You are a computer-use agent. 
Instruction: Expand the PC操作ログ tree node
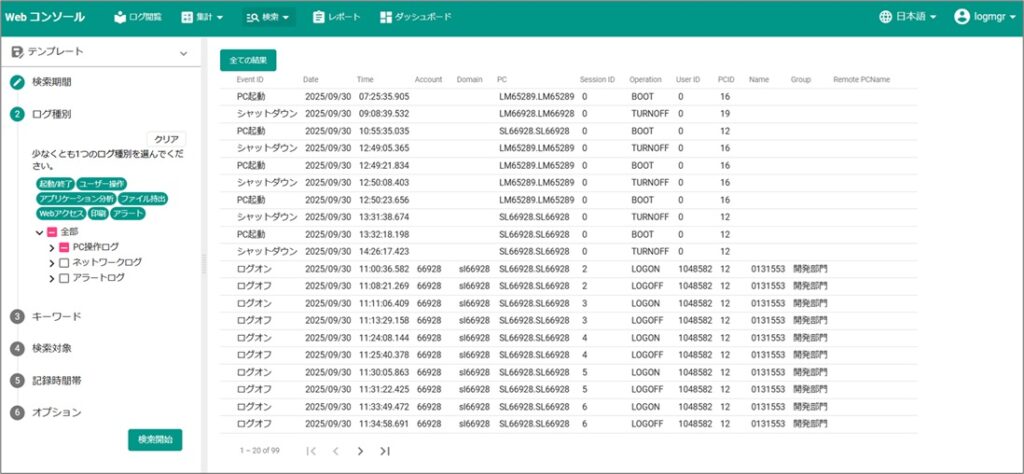coord(51,247)
